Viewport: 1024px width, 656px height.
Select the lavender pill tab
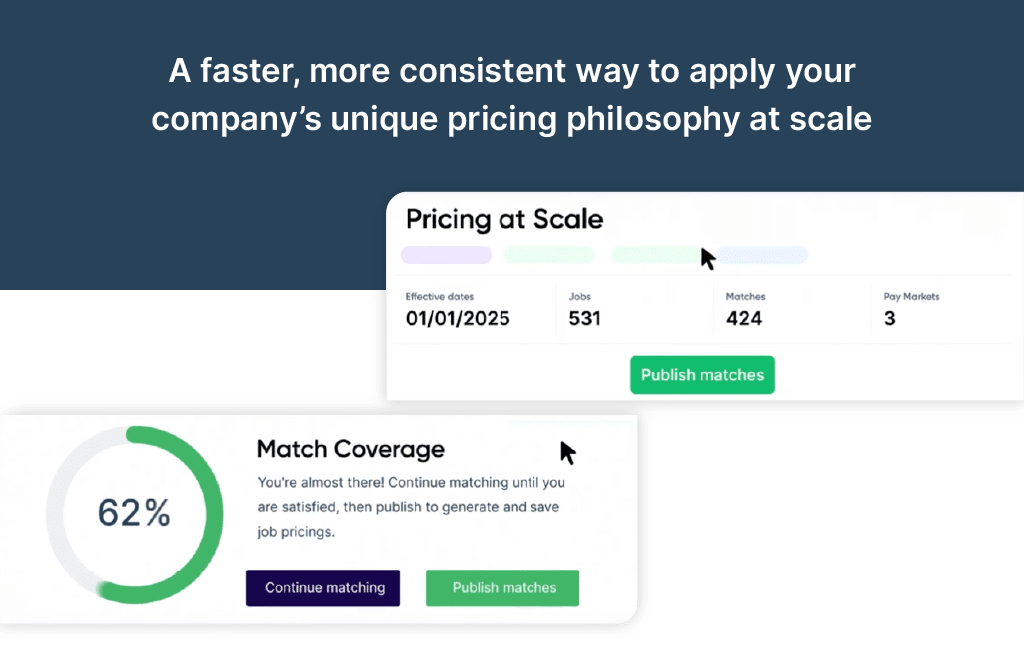click(446, 255)
